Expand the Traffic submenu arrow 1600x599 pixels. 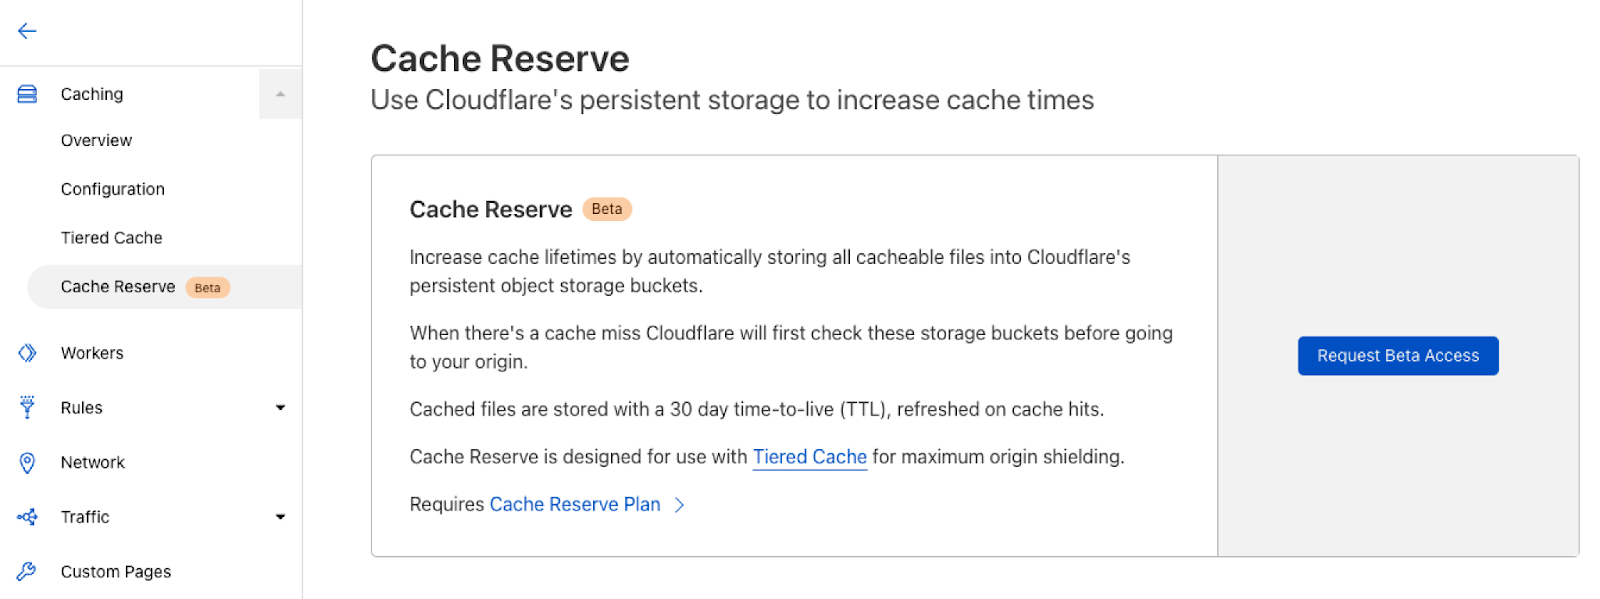pos(280,517)
